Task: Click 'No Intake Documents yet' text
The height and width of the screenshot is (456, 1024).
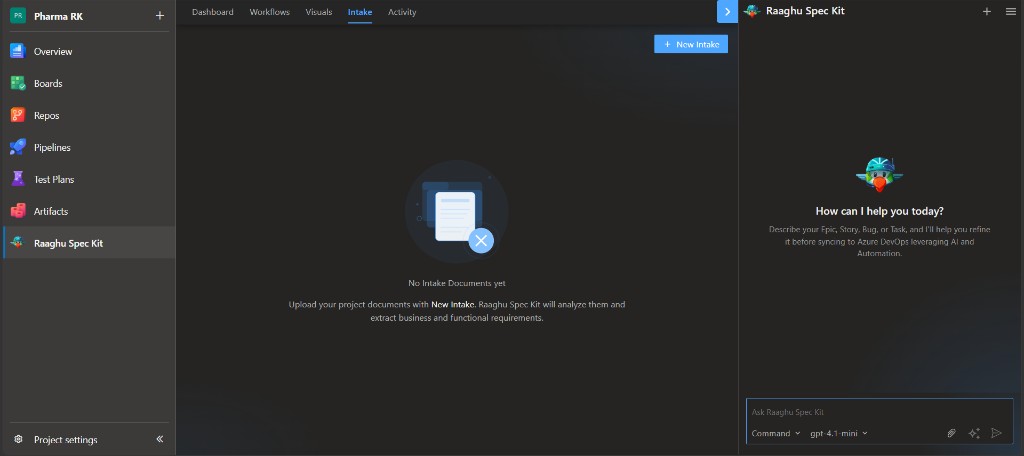Action: click(456, 283)
